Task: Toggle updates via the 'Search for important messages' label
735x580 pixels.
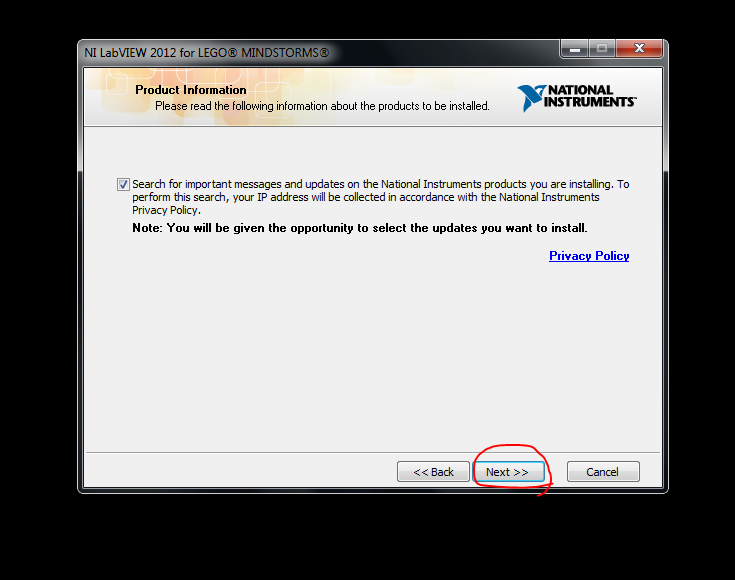Action: point(381,197)
